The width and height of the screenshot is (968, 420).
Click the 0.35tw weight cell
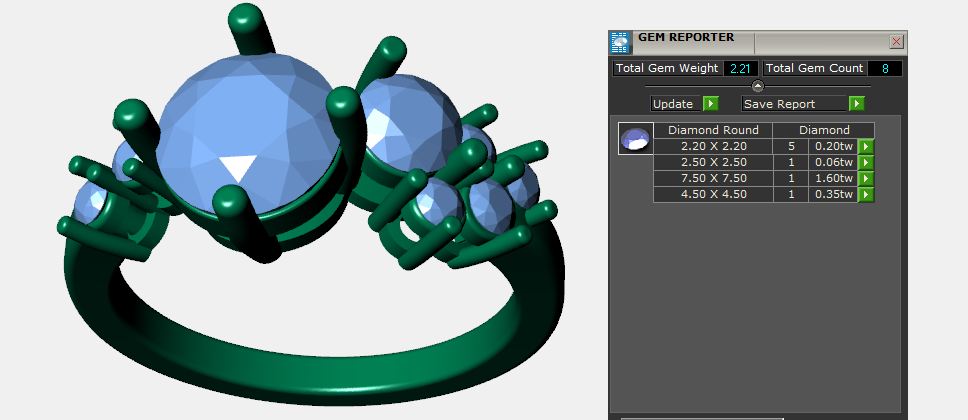[x=833, y=195]
